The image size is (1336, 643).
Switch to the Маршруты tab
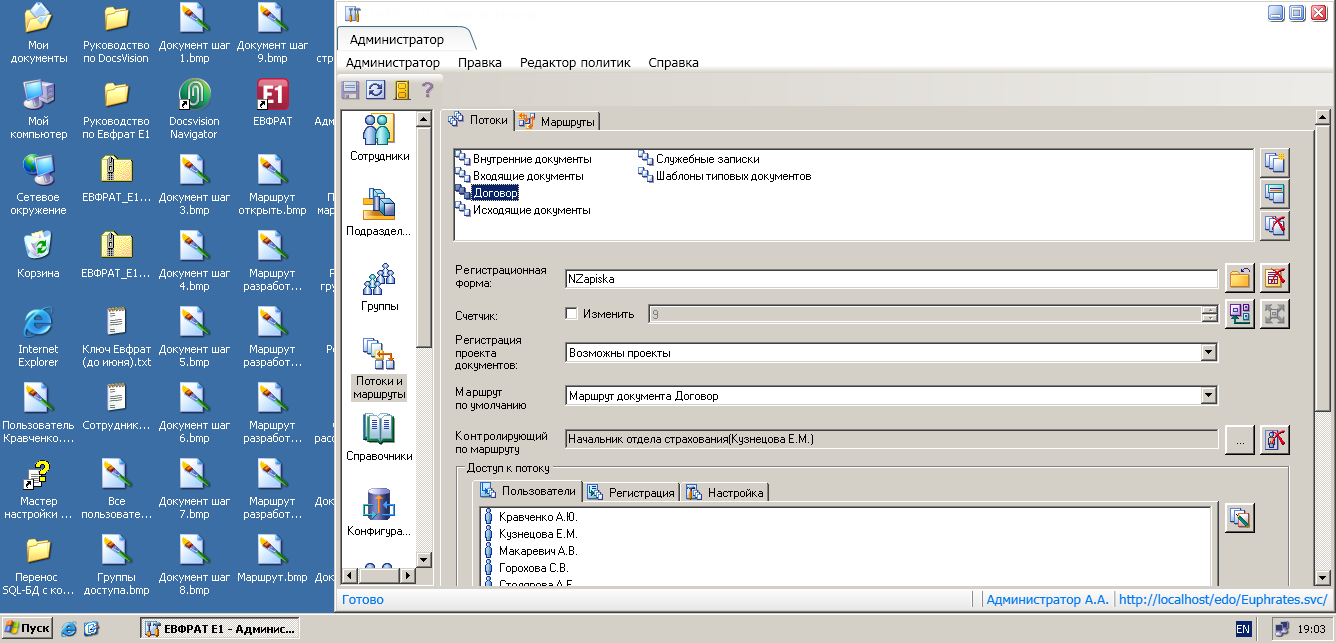pyautogui.click(x=557, y=122)
